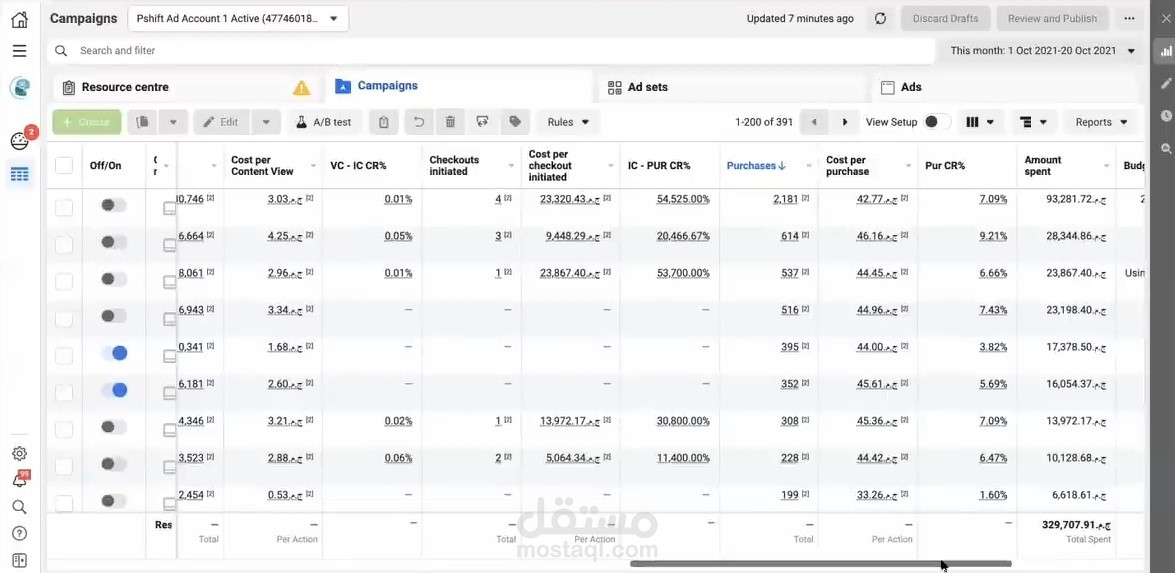Open the Pshift Ad Account dropdown
The image size is (1175, 573).
pyautogui.click(x=238, y=19)
